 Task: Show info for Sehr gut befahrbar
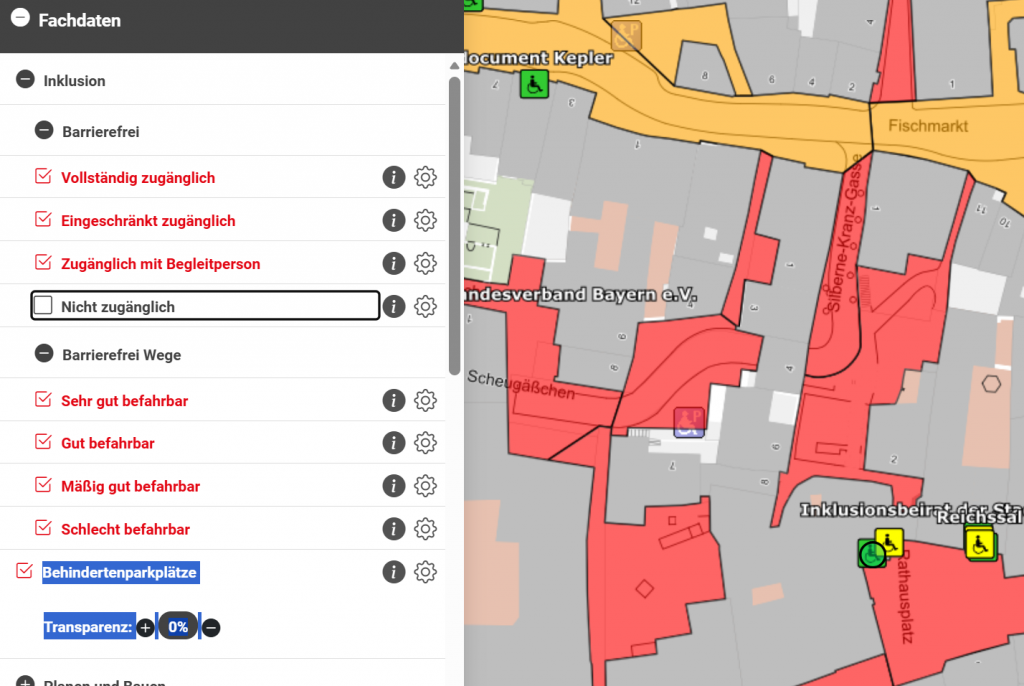pos(394,400)
